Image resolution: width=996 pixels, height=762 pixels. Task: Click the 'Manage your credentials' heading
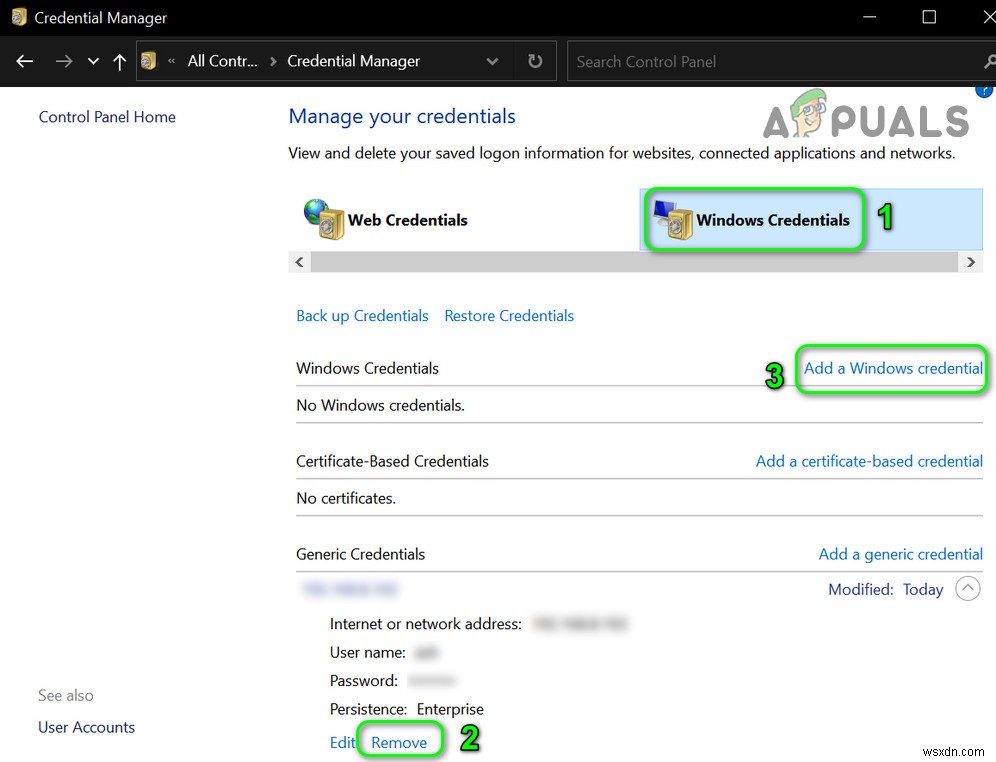click(x=401, y=116)
